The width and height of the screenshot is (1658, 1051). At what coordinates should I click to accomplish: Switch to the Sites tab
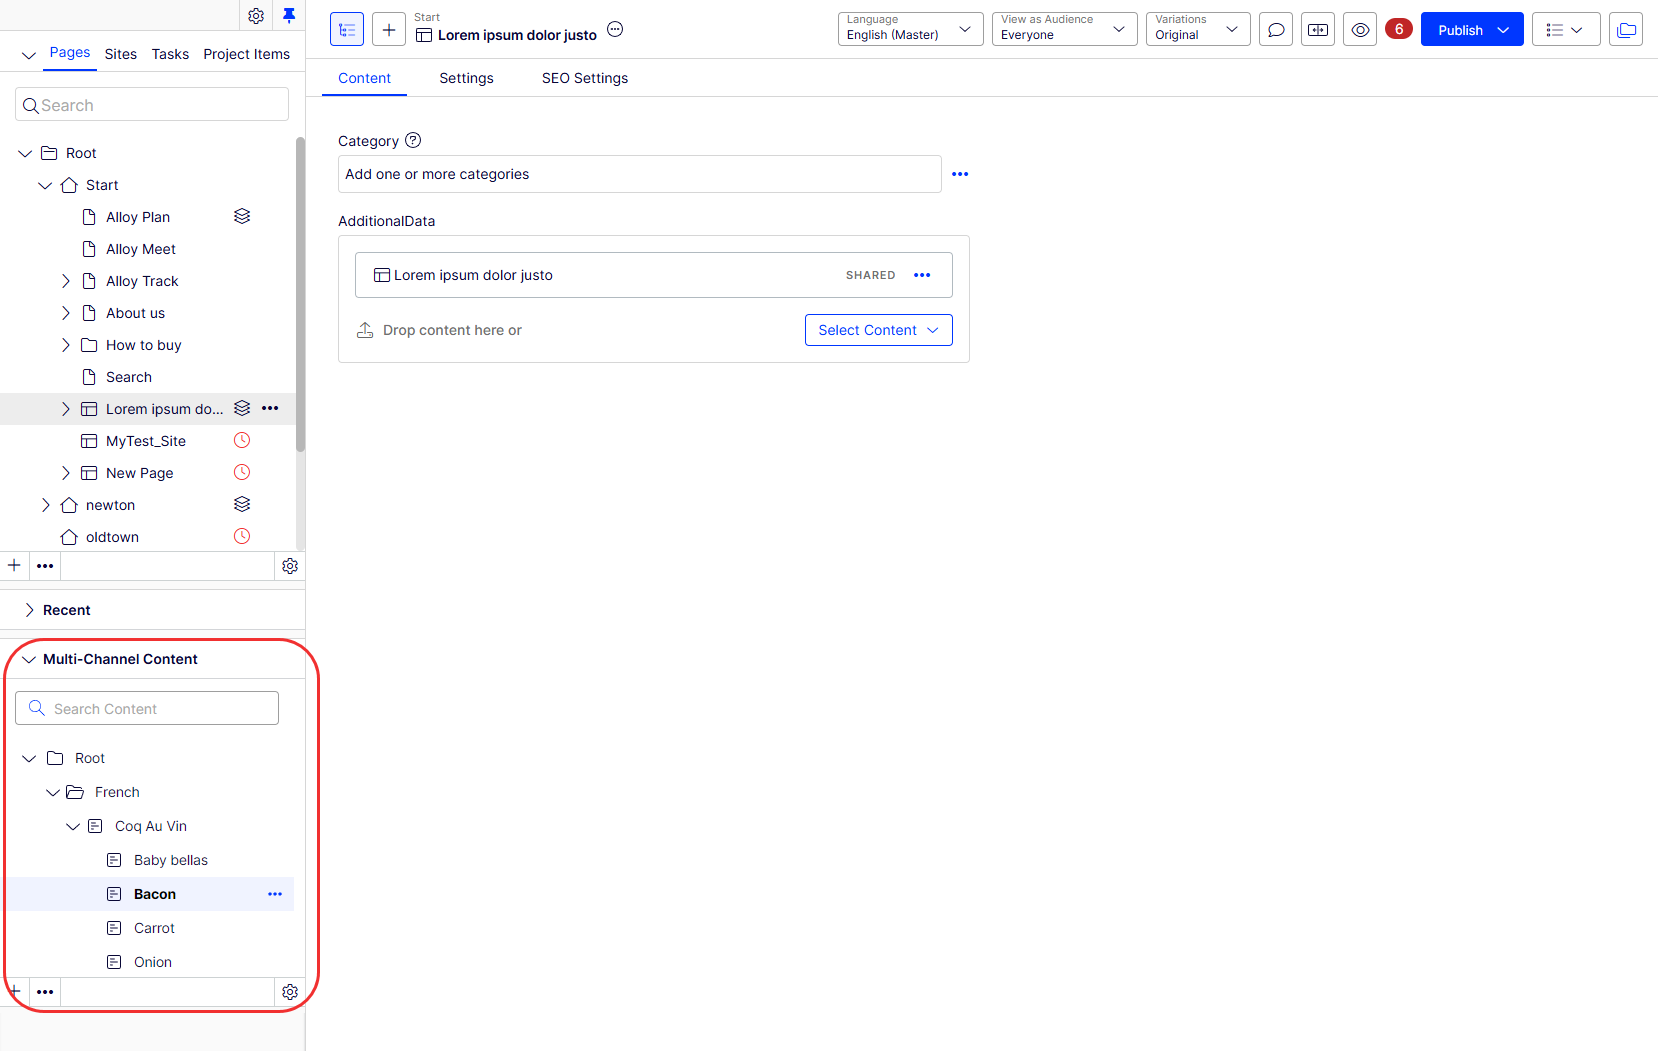pyautogui.click(x=121, y=54)
